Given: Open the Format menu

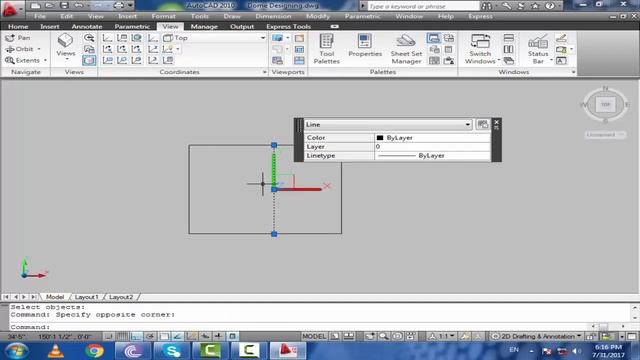Looking at the screenshot, I should coord(163,16).
